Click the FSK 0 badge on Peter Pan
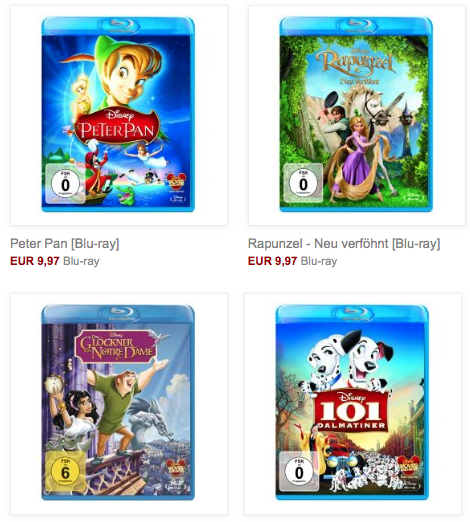470x522 pixels. [x=65, y=184]
